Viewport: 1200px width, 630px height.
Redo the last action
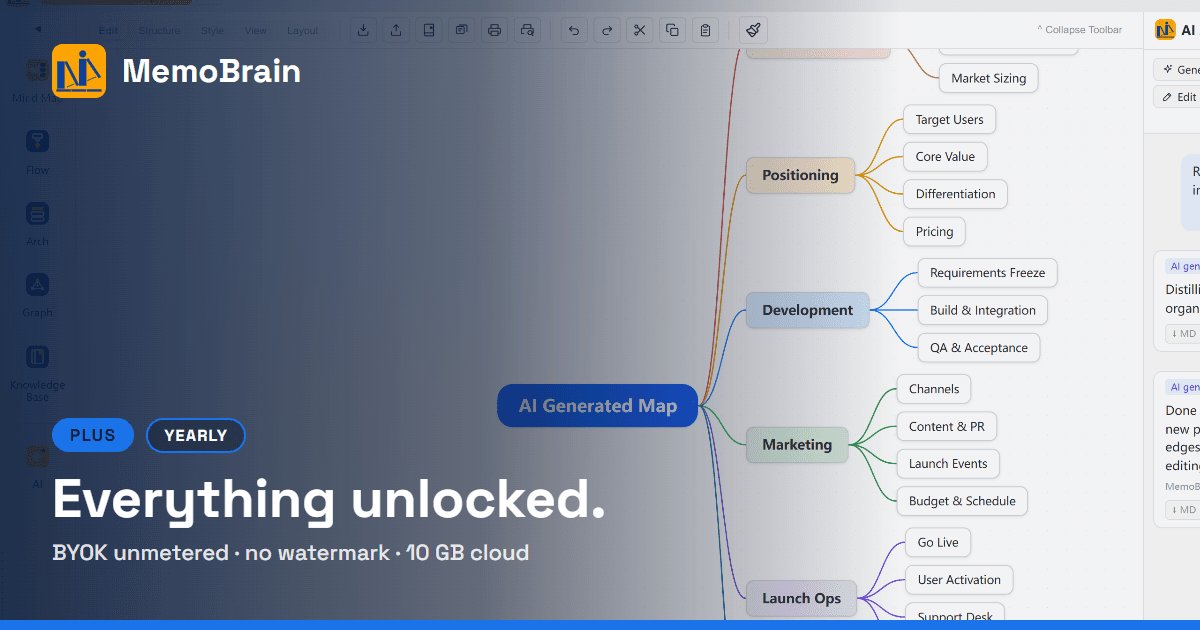(x=606, y=30)
